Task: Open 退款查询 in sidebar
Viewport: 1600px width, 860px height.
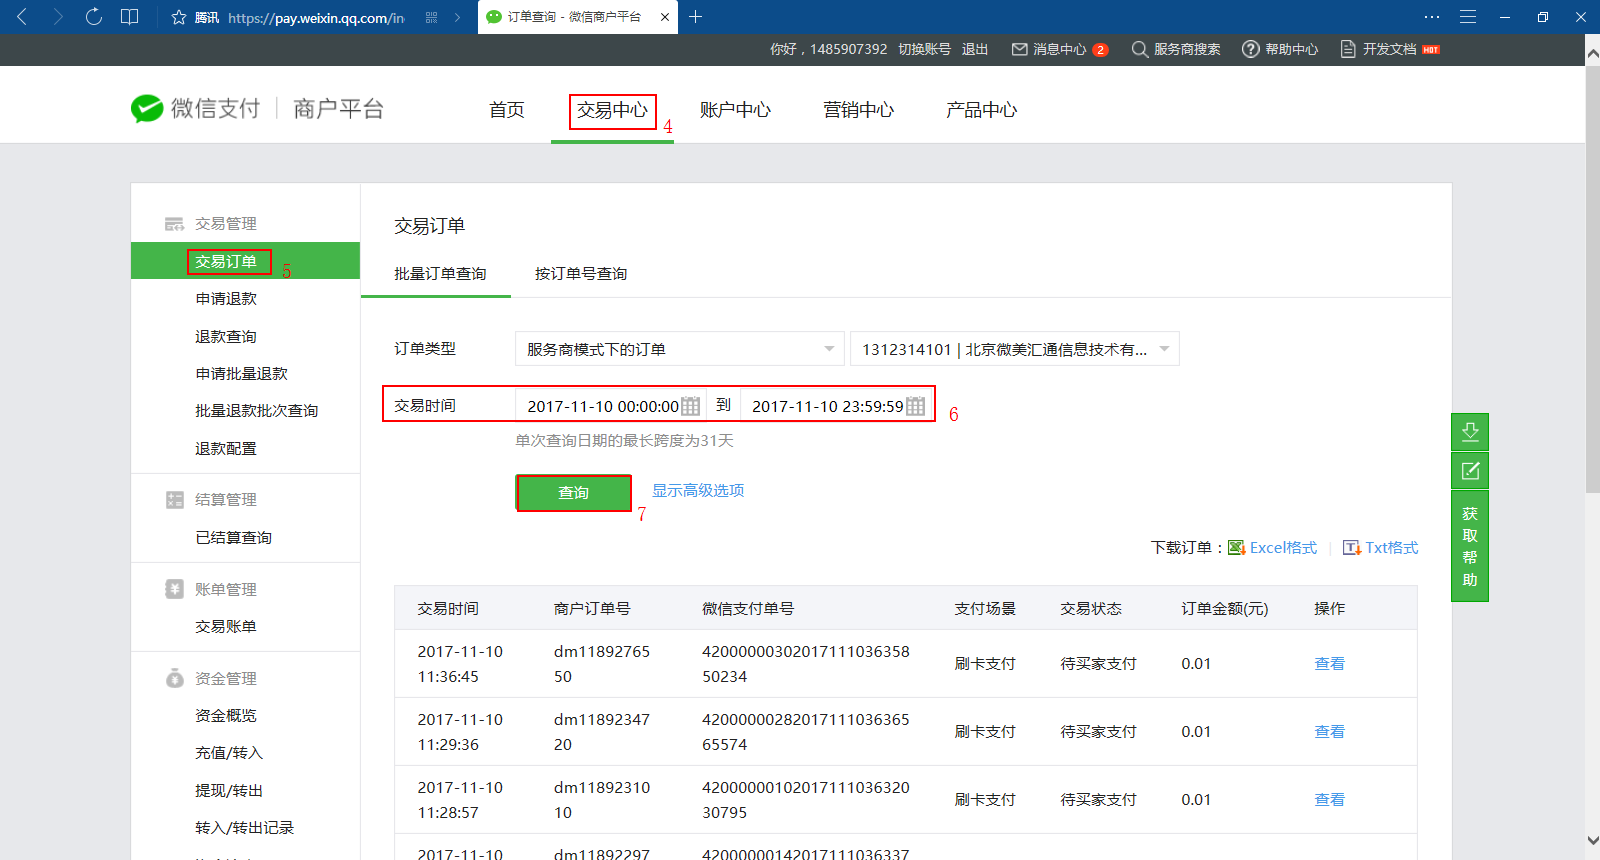Action: point(226,337)
